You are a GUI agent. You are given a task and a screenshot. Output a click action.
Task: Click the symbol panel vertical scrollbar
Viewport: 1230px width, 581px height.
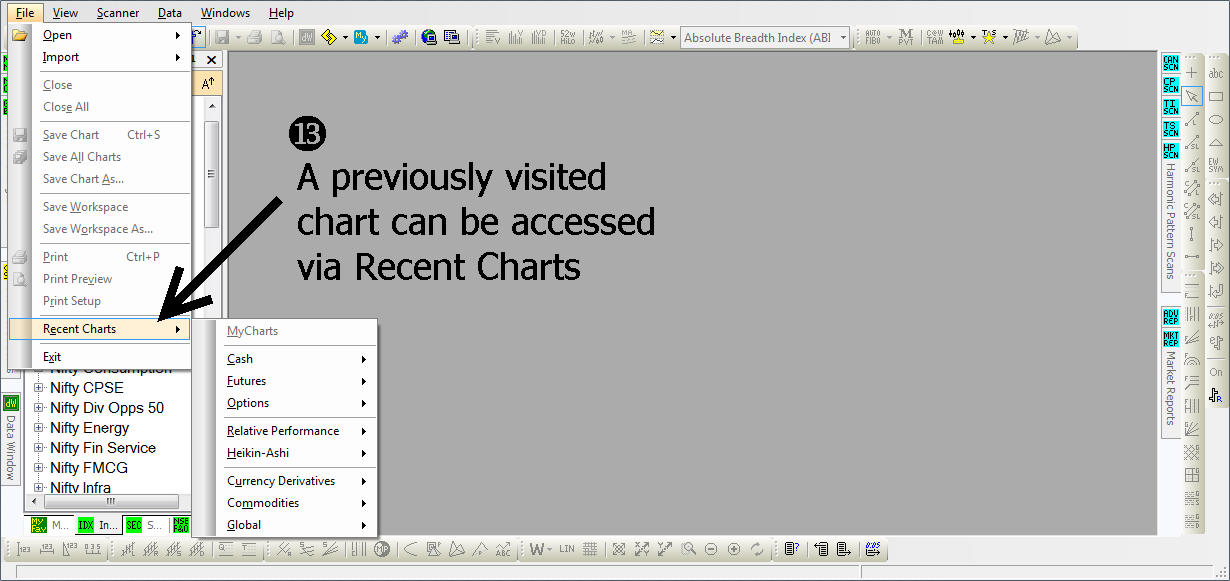211,173
